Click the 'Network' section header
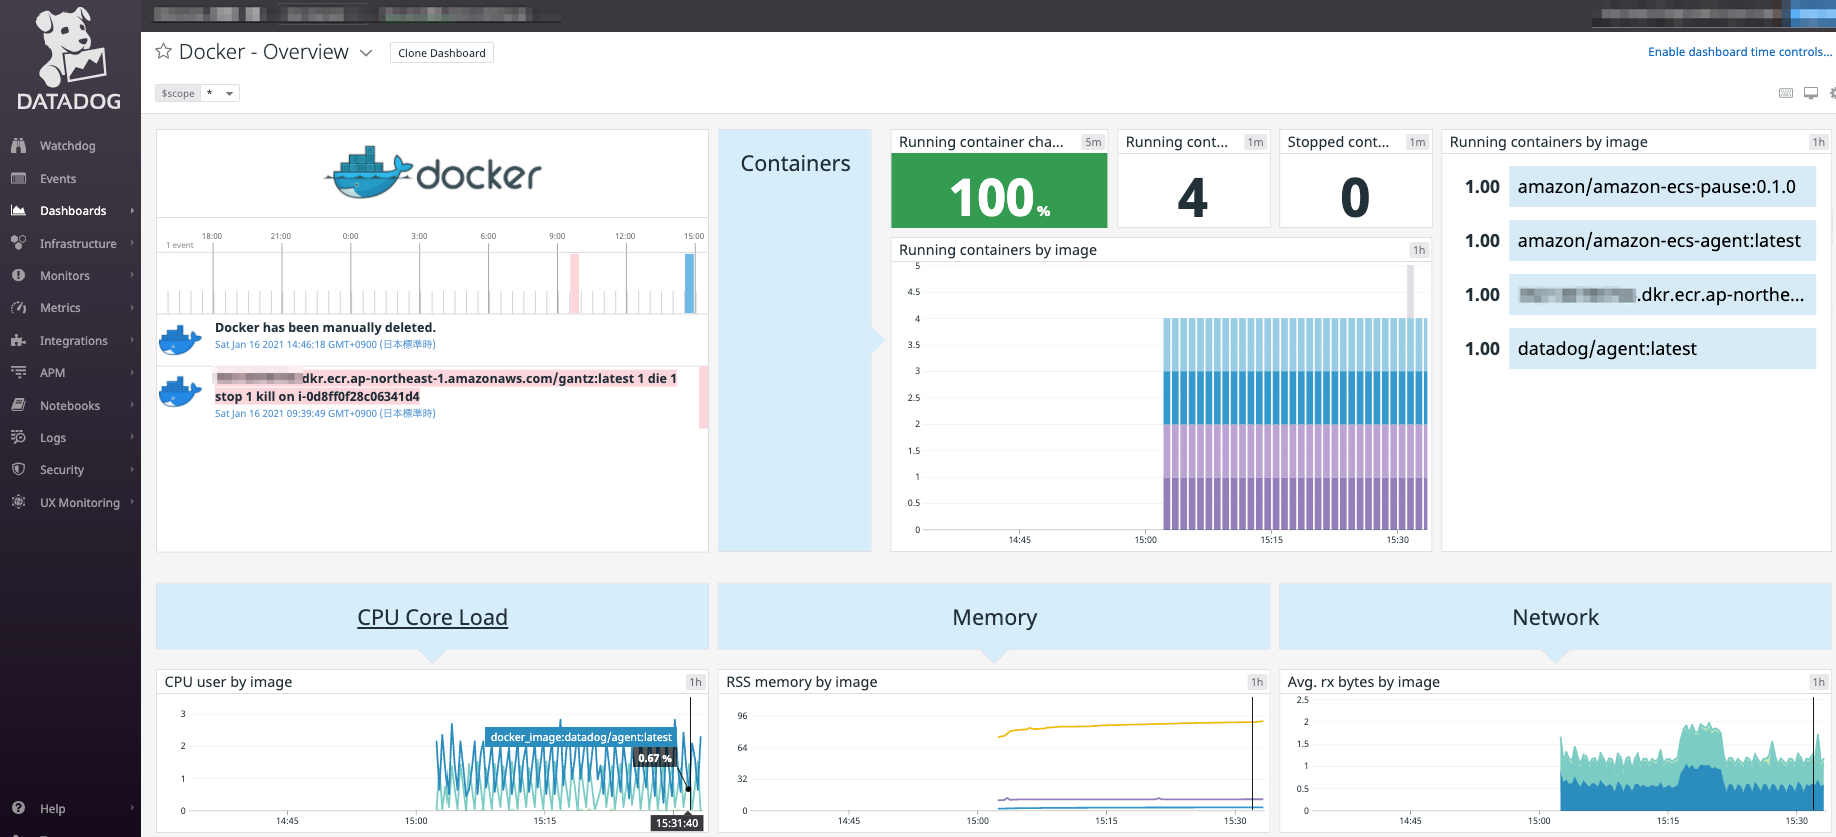The image size is (1836, 837). click(x=1556, y=617)
